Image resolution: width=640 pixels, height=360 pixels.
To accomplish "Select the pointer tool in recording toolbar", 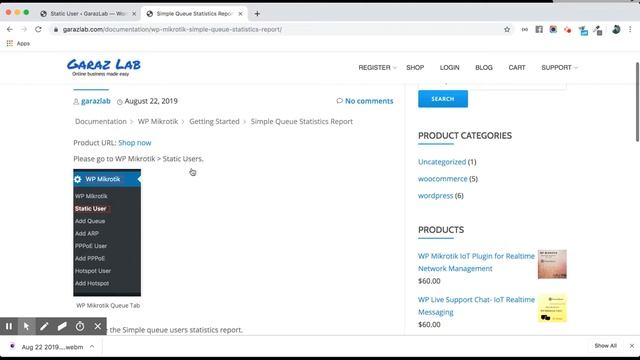I will pos(26,326).
